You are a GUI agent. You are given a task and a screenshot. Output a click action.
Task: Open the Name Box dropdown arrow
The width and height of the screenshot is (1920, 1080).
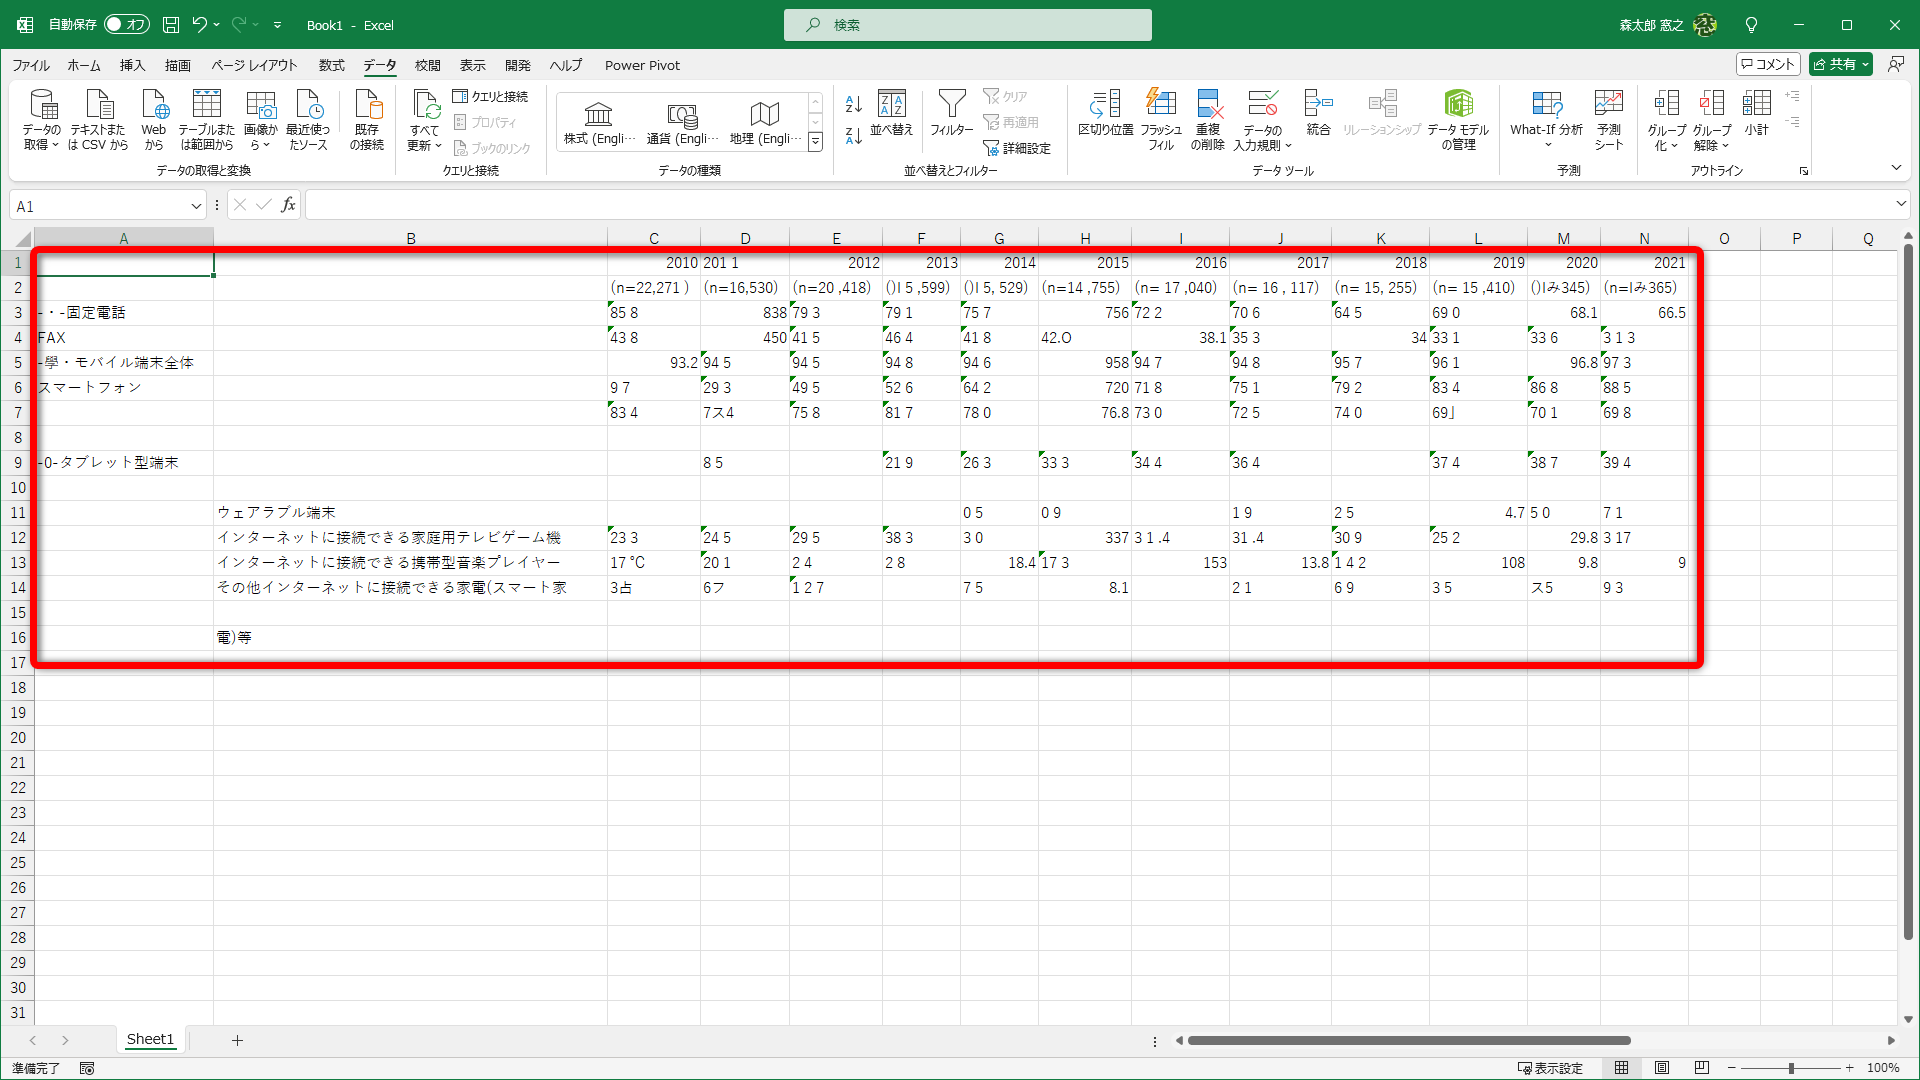196,206
